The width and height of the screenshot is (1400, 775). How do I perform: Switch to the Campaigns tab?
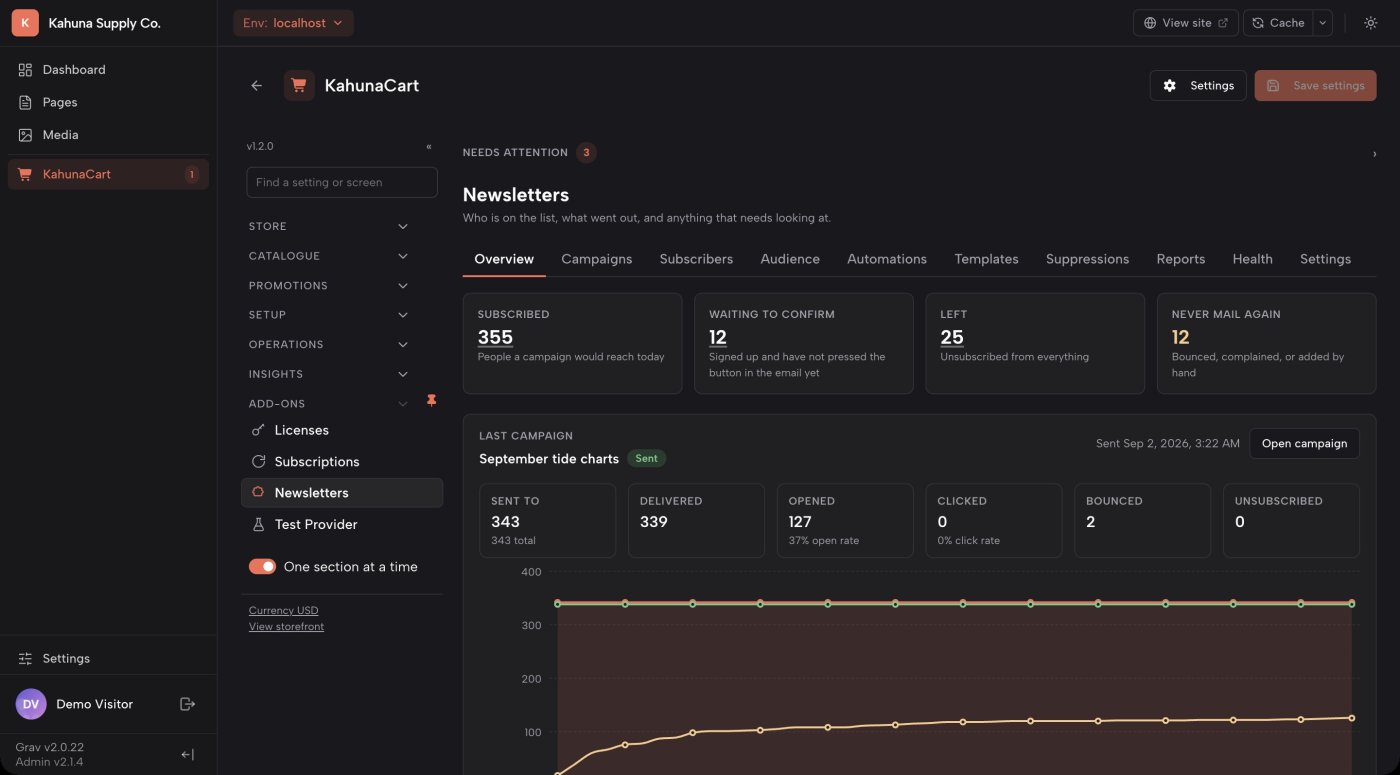tap(597, 259)
